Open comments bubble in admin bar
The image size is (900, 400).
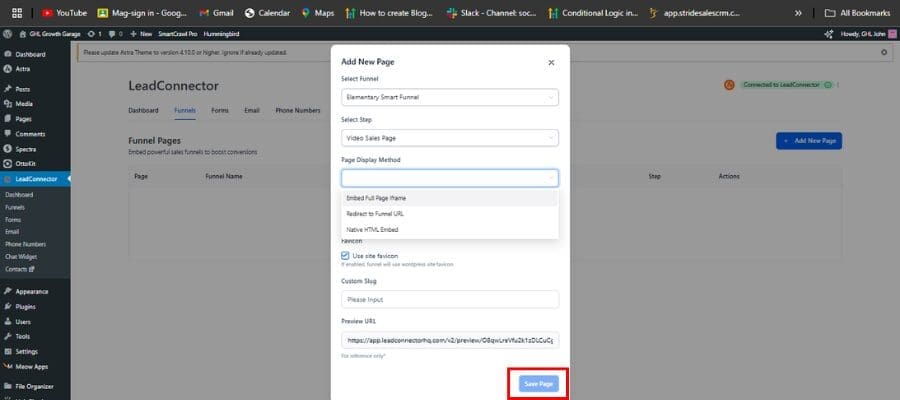[x=115, y=34]
